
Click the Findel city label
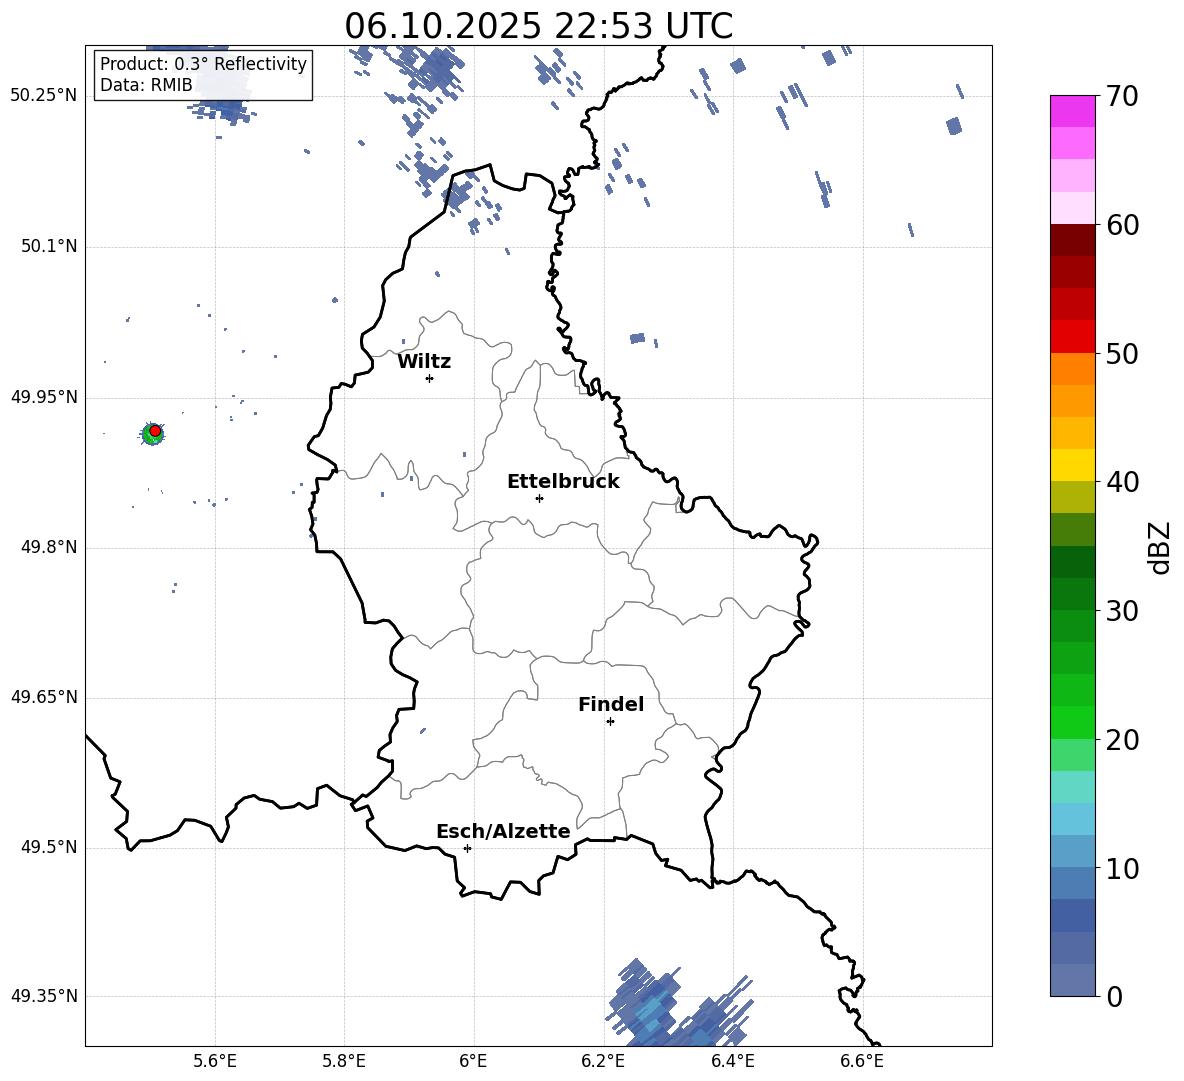(x=611, y=704)
